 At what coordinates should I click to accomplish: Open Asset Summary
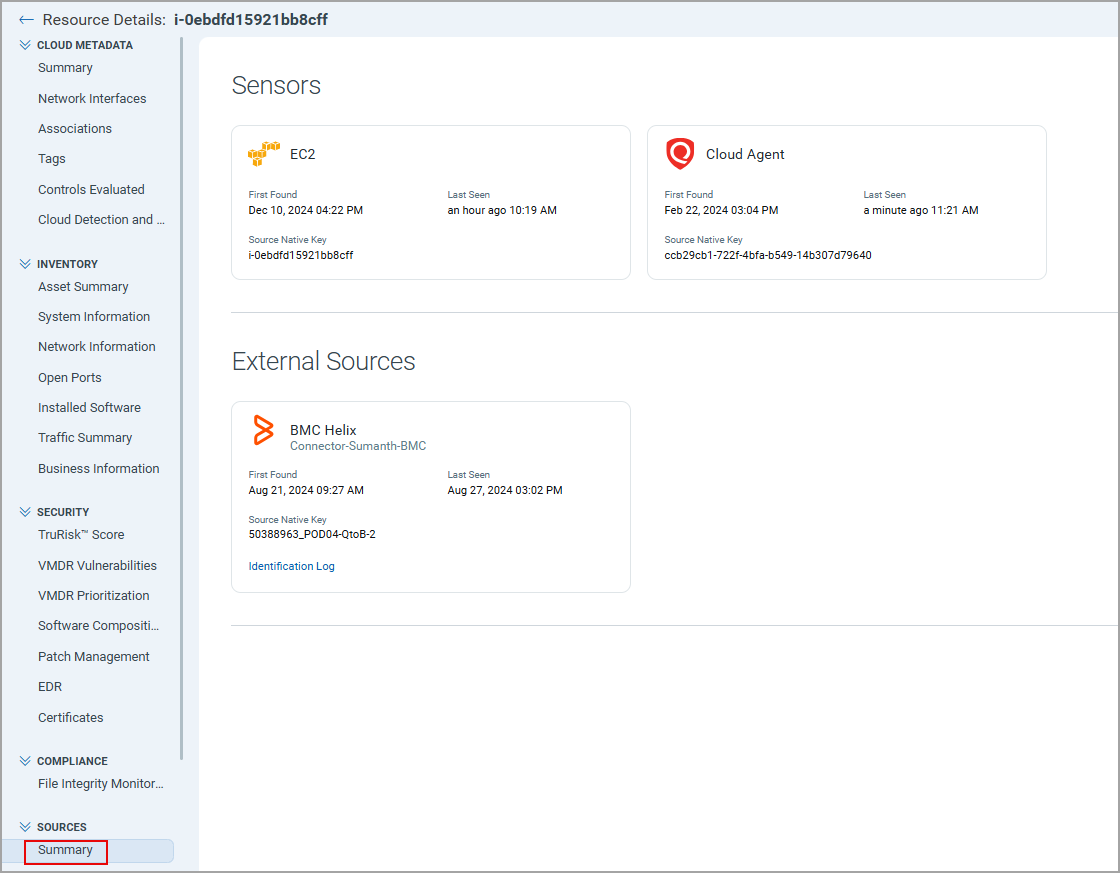[x=83, y=286]
